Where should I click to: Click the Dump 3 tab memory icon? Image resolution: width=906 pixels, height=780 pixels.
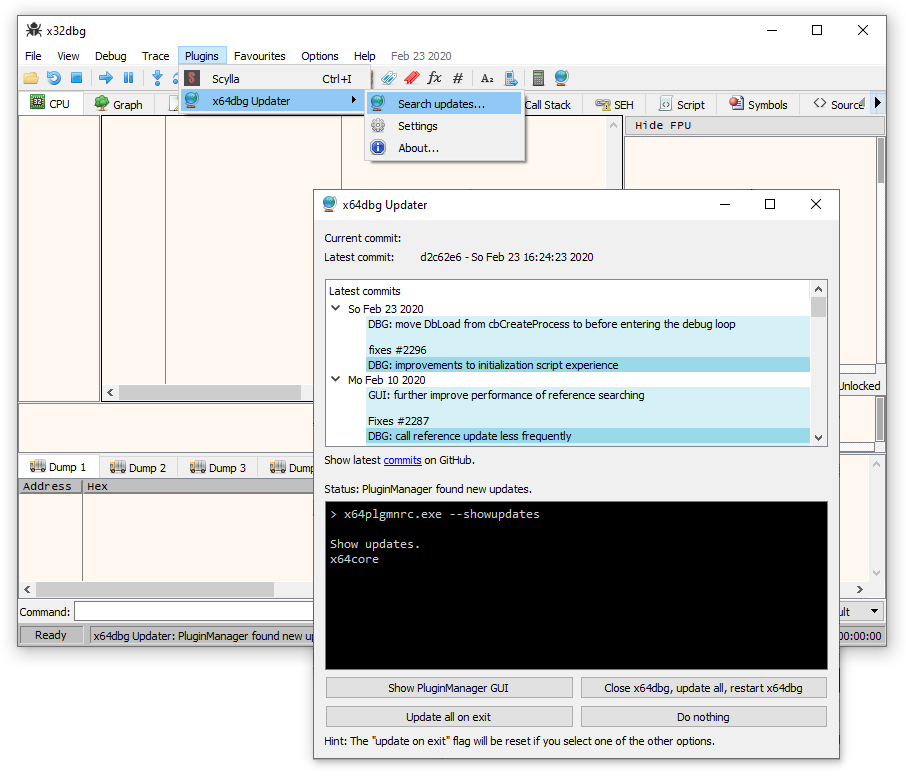(x=198, y=466)
